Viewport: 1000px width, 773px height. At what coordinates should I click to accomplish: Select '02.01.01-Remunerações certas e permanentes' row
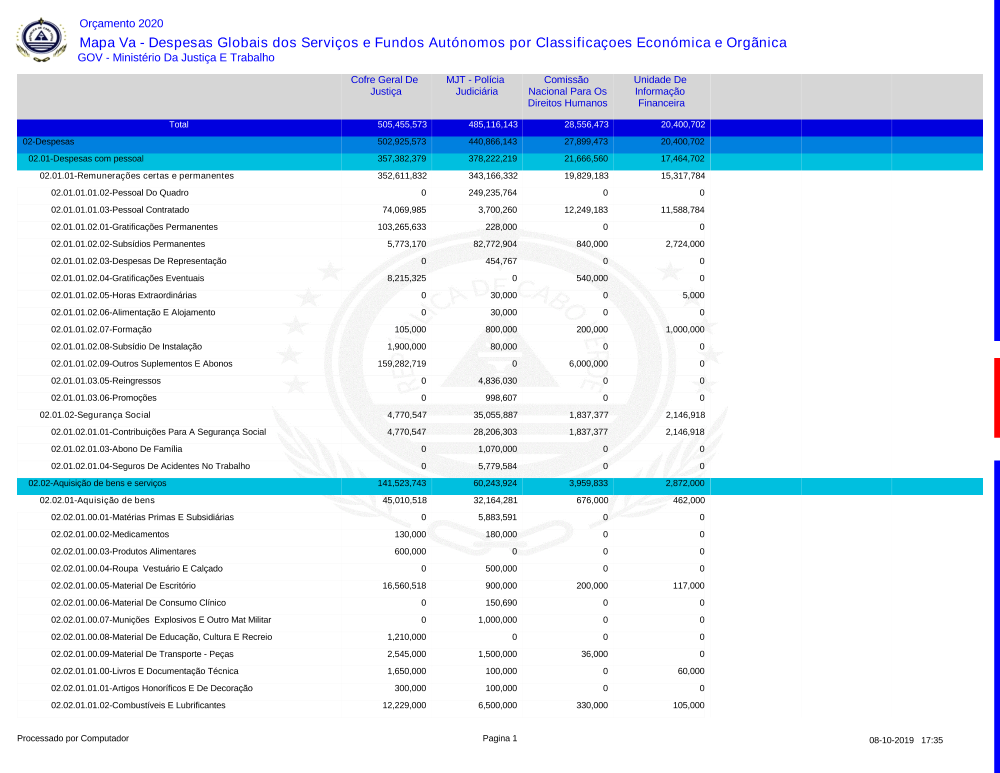136,176
